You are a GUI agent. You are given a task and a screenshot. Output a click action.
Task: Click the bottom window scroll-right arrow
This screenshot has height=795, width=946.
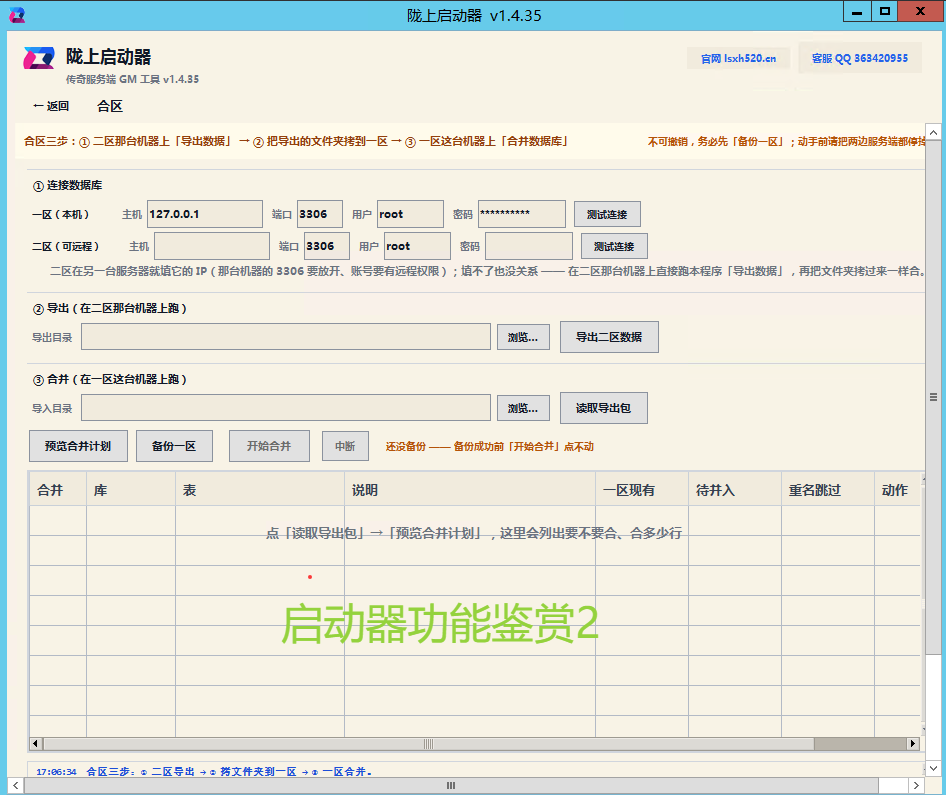[916, 785]
